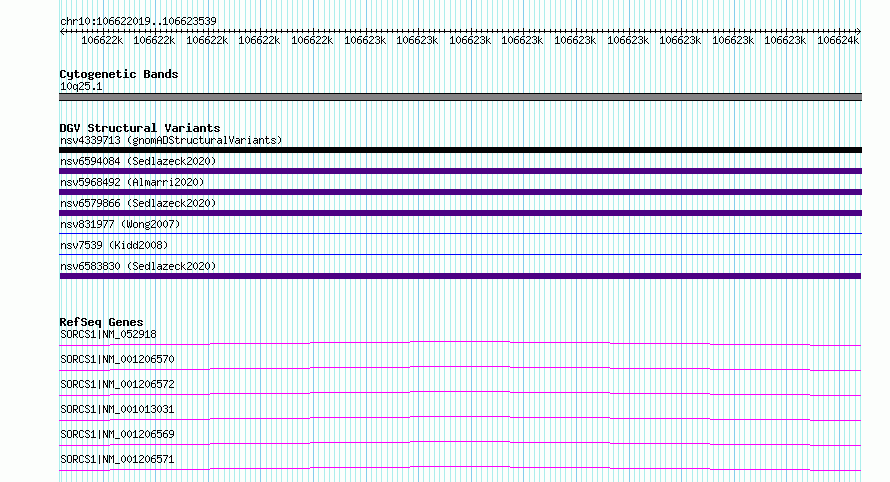Select the RefSeq Genes track title

(101, 322)
